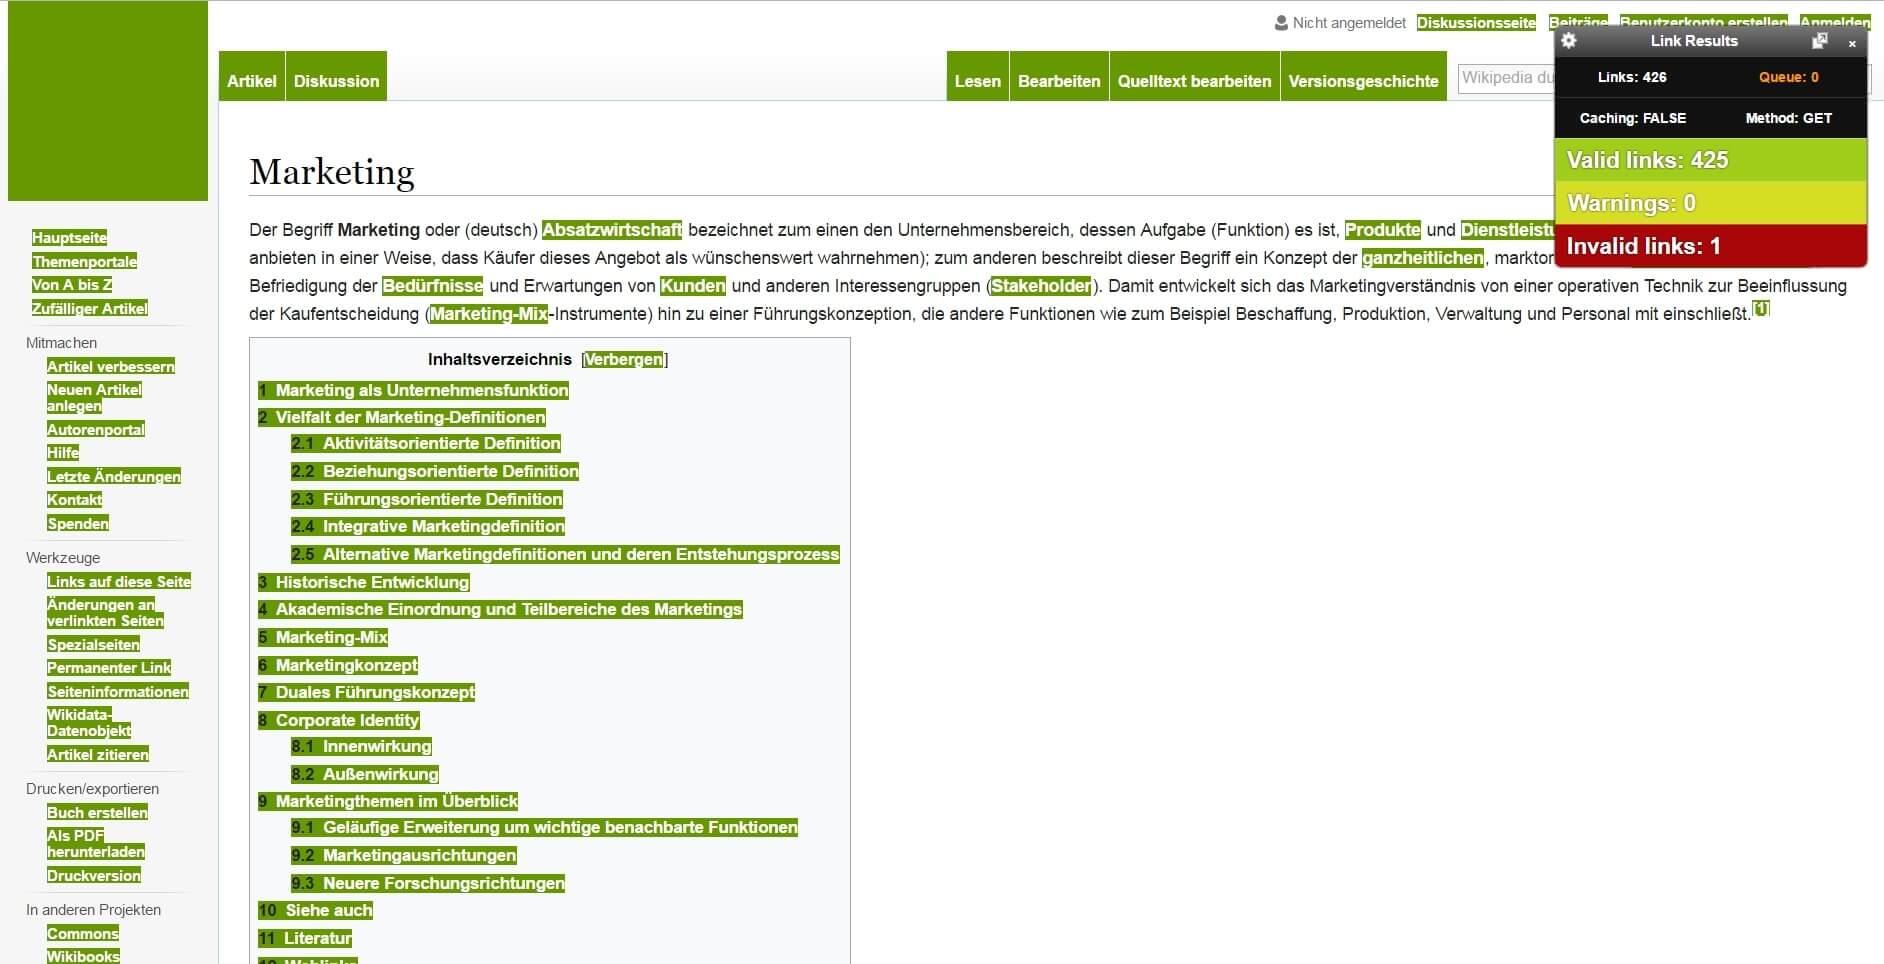1884x964 pixels.
Task: Open Seiteninformationen link
Action: point(118,692)
